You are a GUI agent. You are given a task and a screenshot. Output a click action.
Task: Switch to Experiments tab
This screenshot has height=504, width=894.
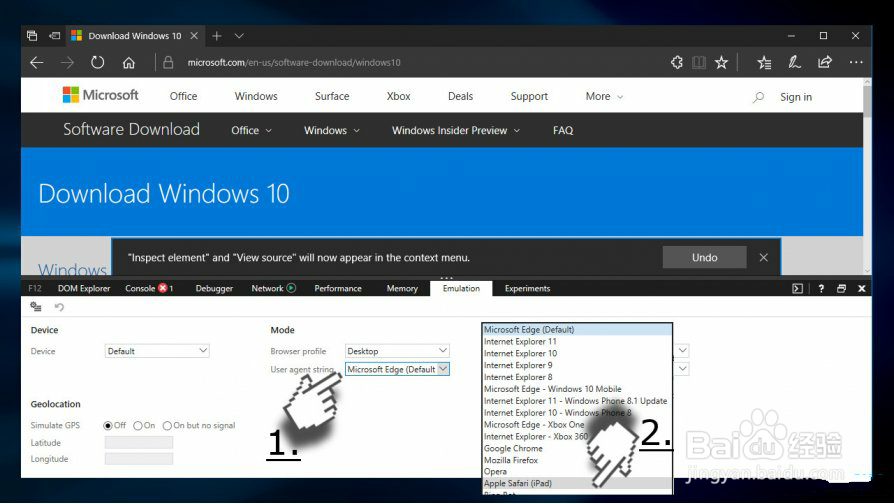527,288
